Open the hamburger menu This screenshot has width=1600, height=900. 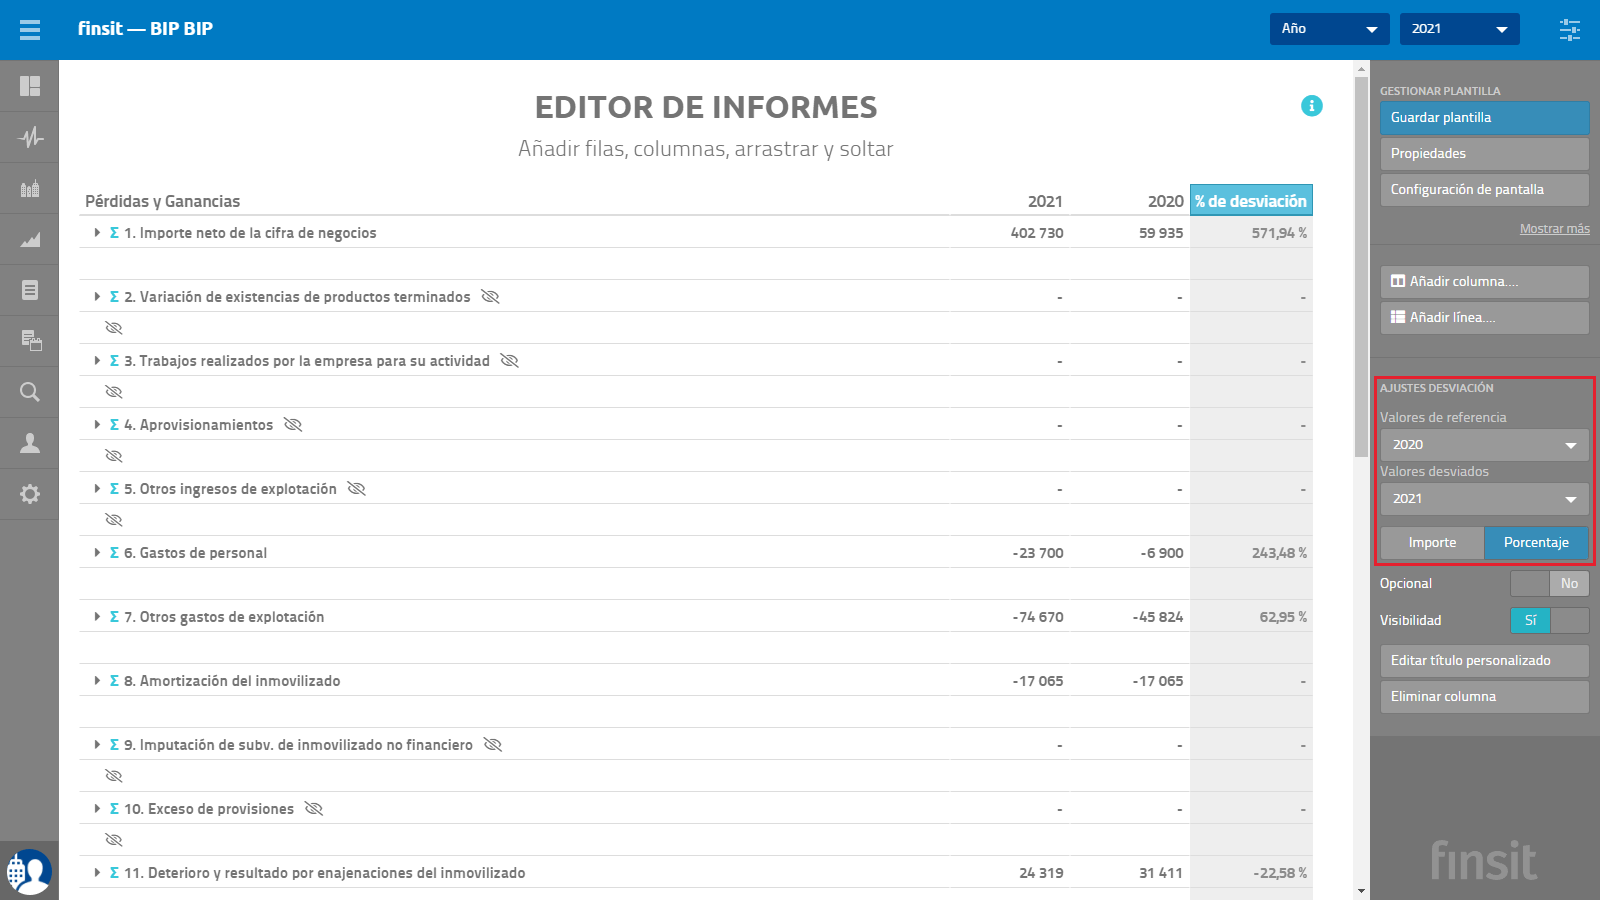coord(30,29)
